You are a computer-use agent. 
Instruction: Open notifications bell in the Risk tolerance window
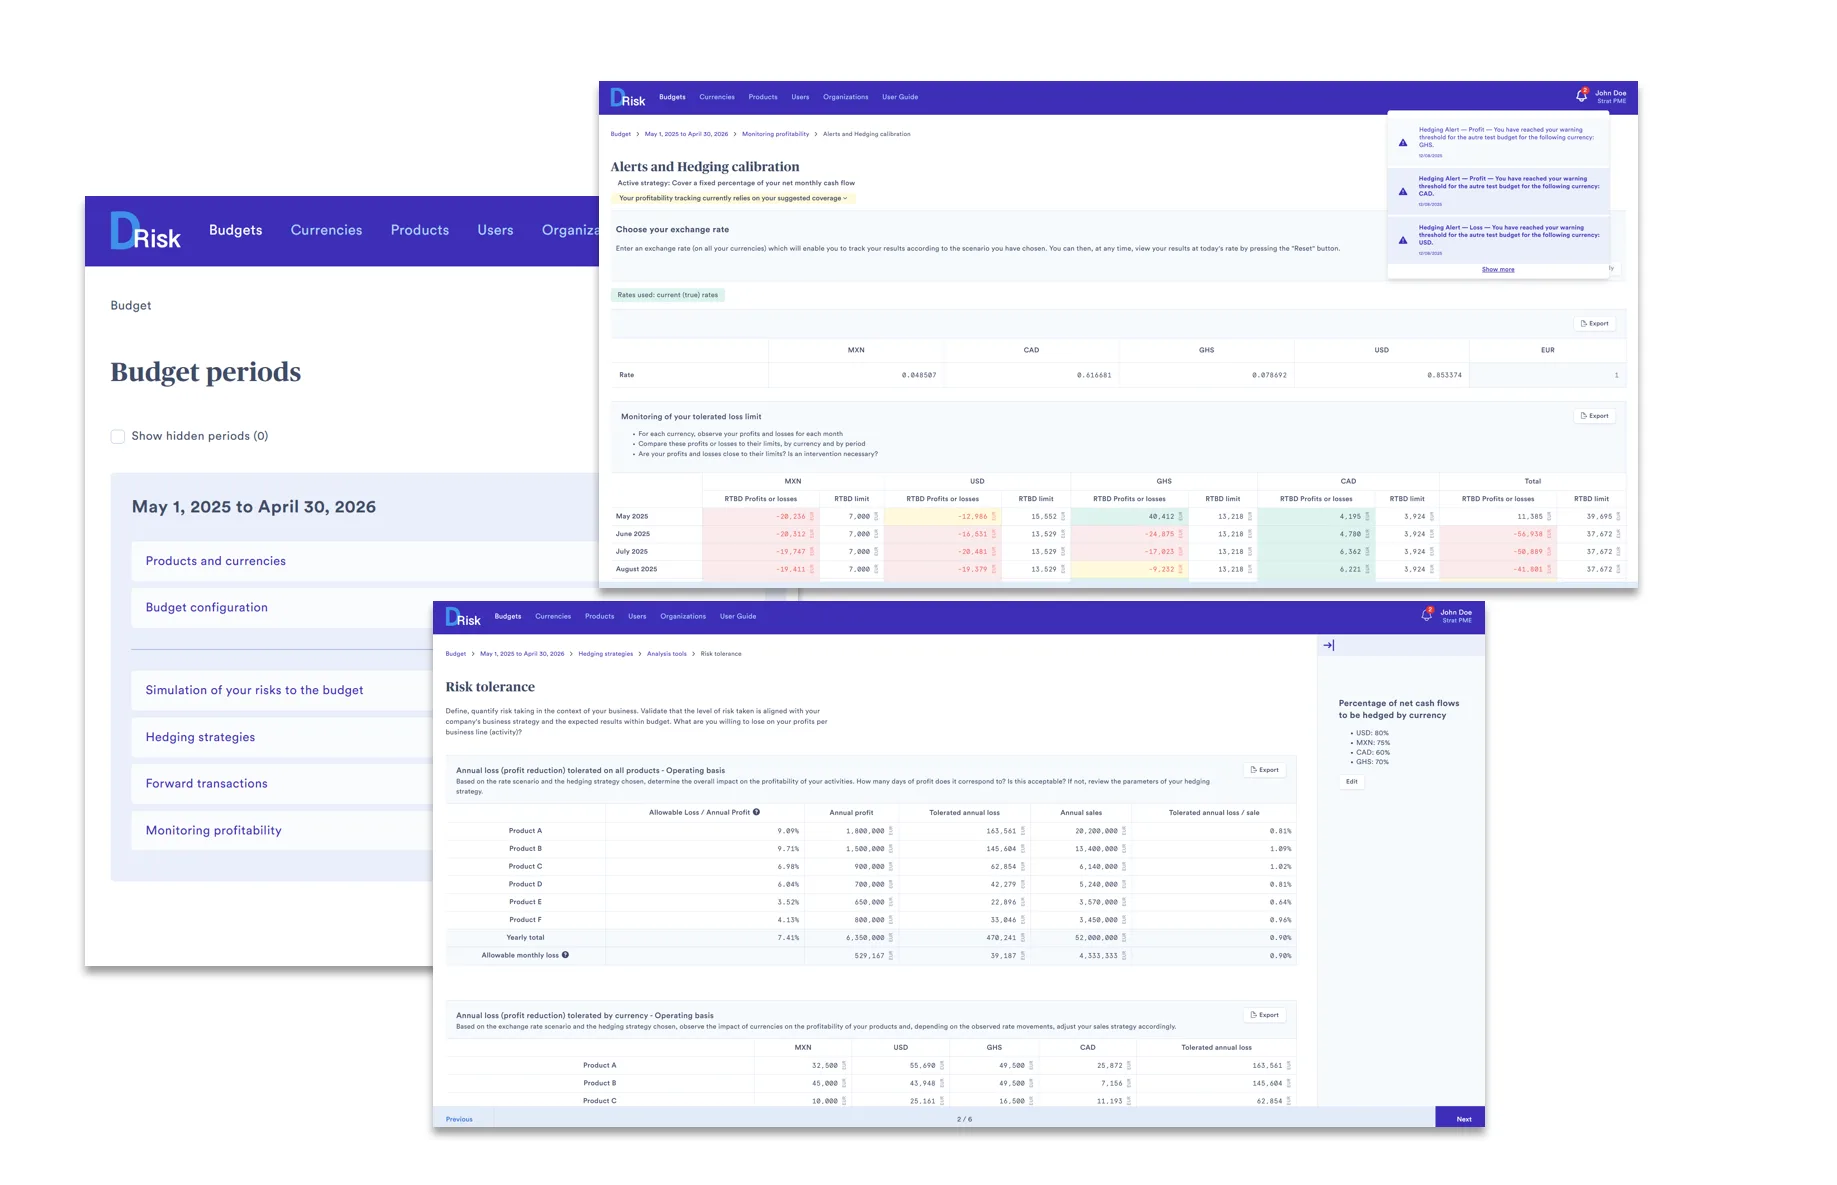click(1427, 615)
